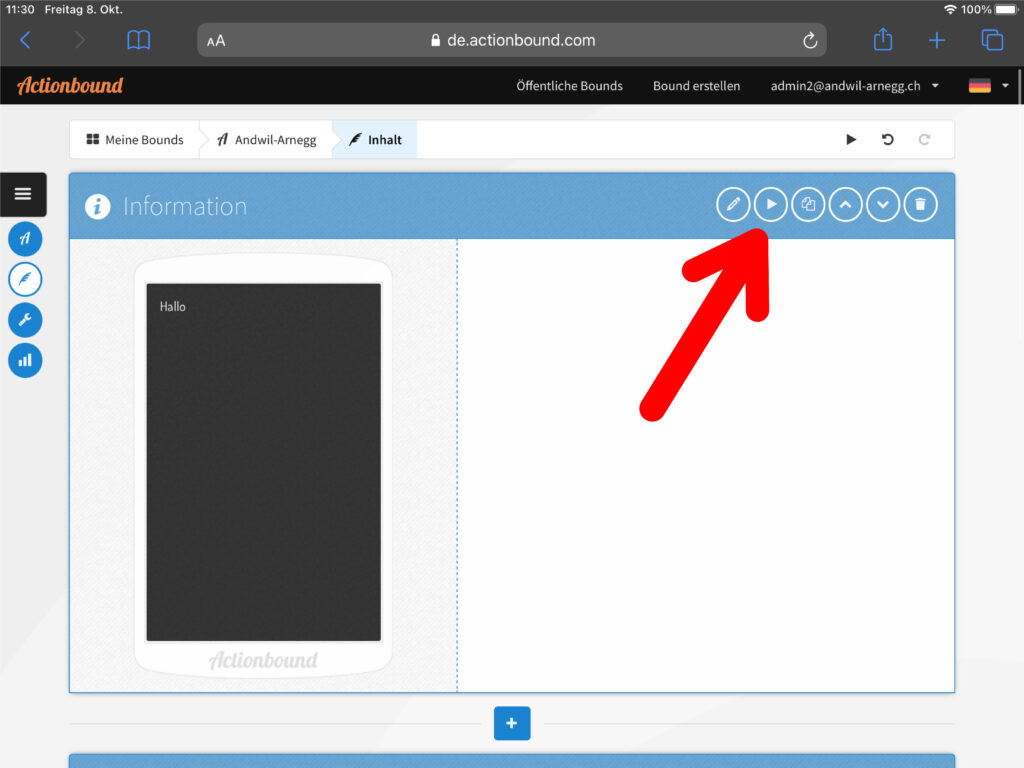Move Information element down
The width and height of the screenshot is (1024, 768).
(883, 205)
